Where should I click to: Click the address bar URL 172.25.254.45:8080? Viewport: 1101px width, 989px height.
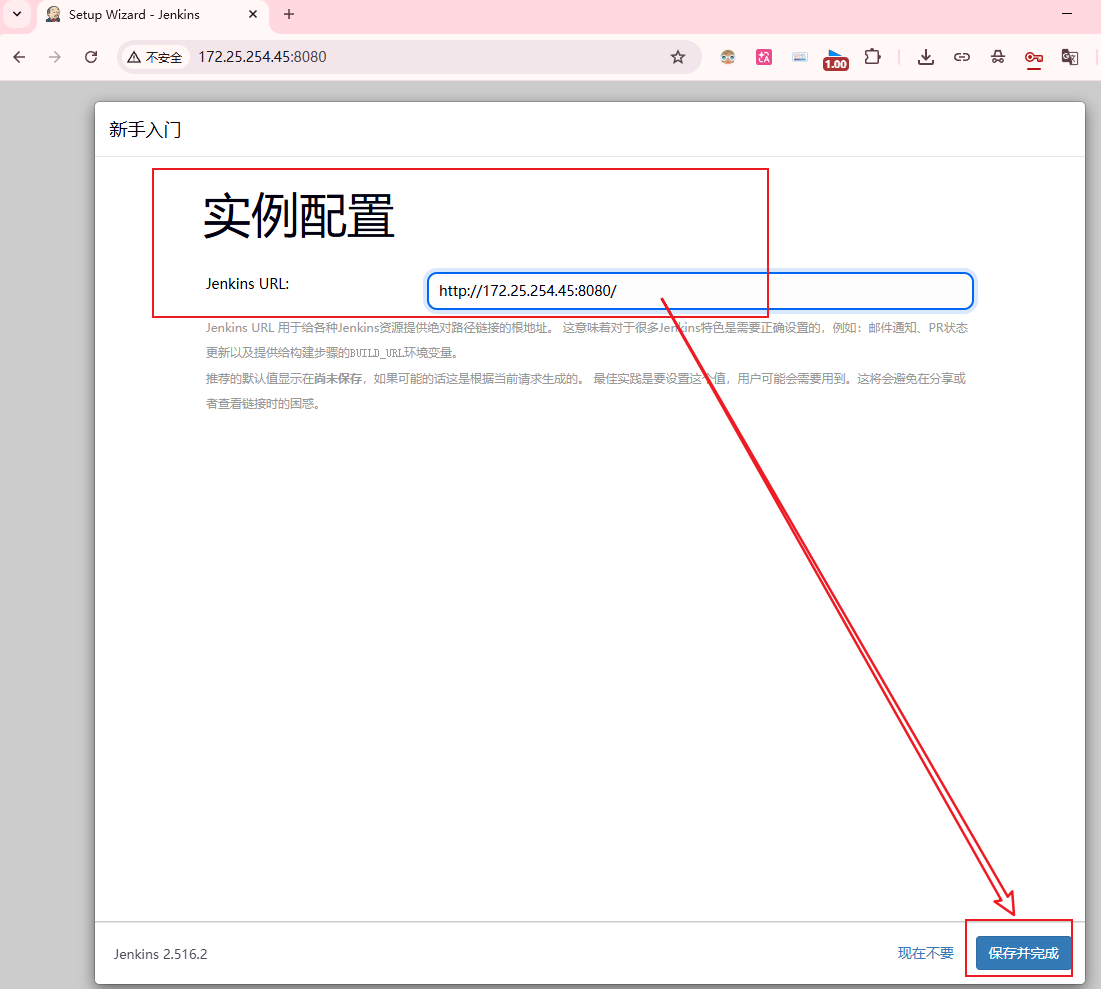[x=262, y=57]
